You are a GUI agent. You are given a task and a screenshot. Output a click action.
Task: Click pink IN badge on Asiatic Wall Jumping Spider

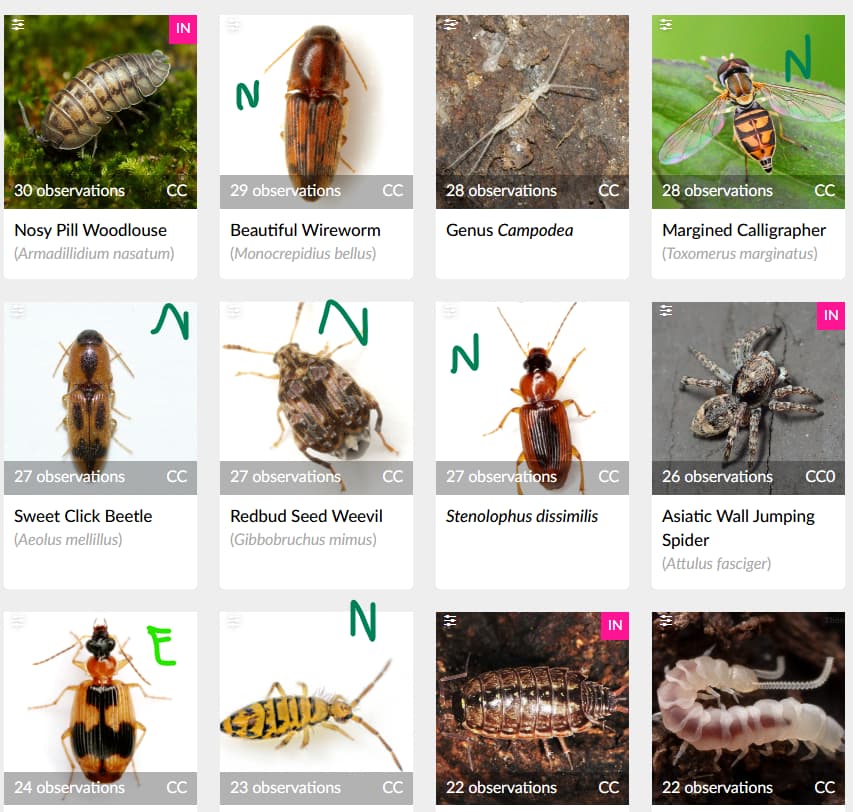(x=831, y=315)
